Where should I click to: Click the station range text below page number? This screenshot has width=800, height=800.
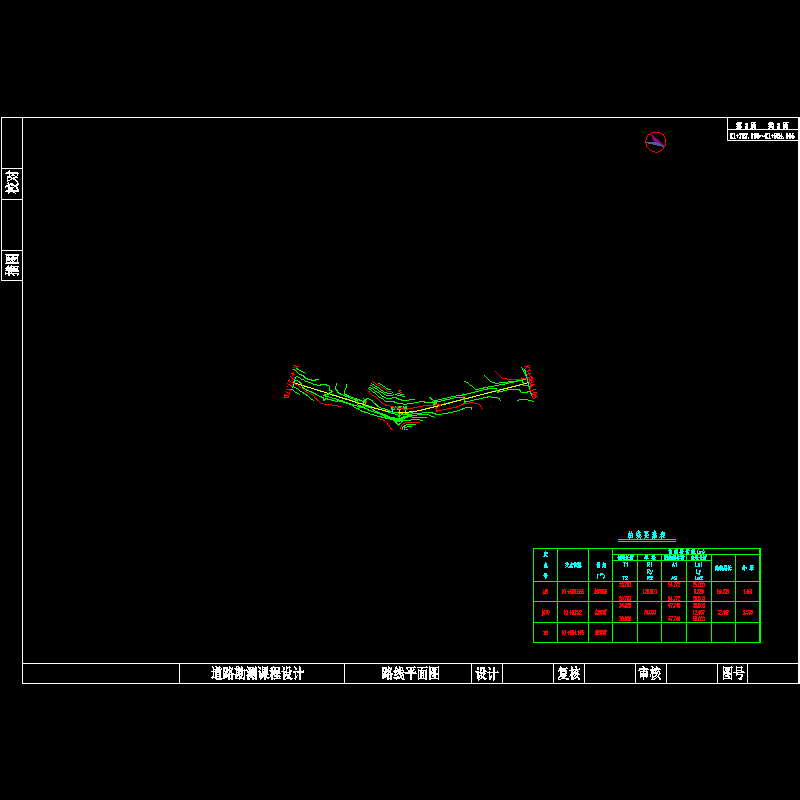click(763, 135)
